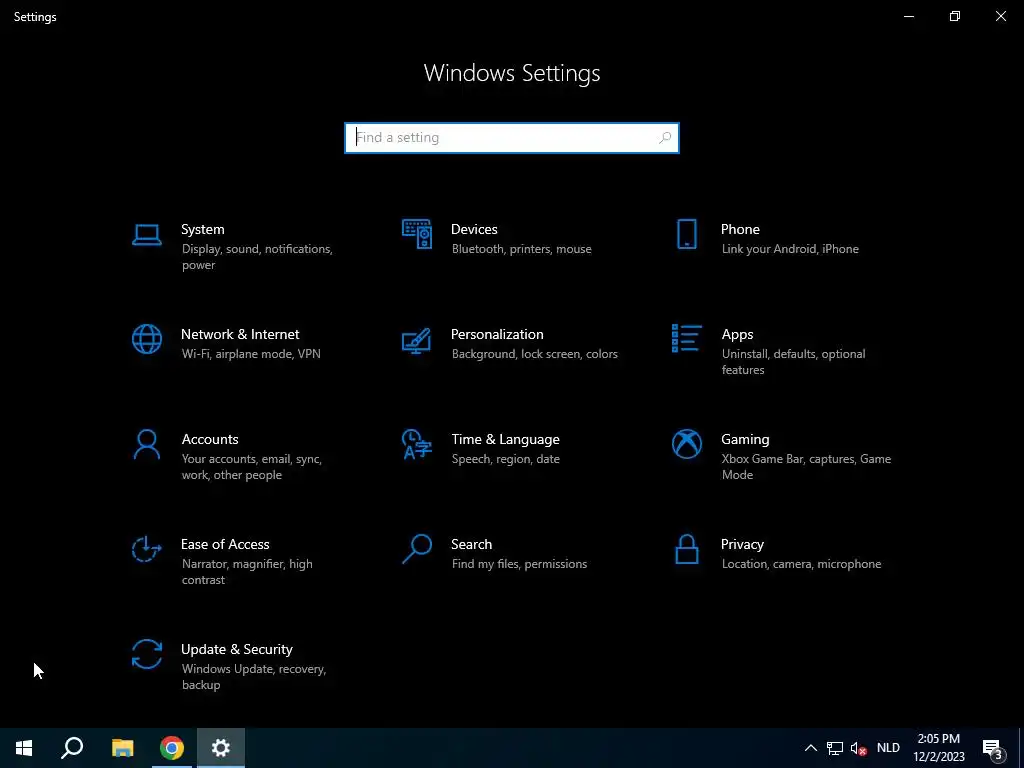Click 'Wi-Fi, airplane mode, VPN' text

[x=251, y=354]
